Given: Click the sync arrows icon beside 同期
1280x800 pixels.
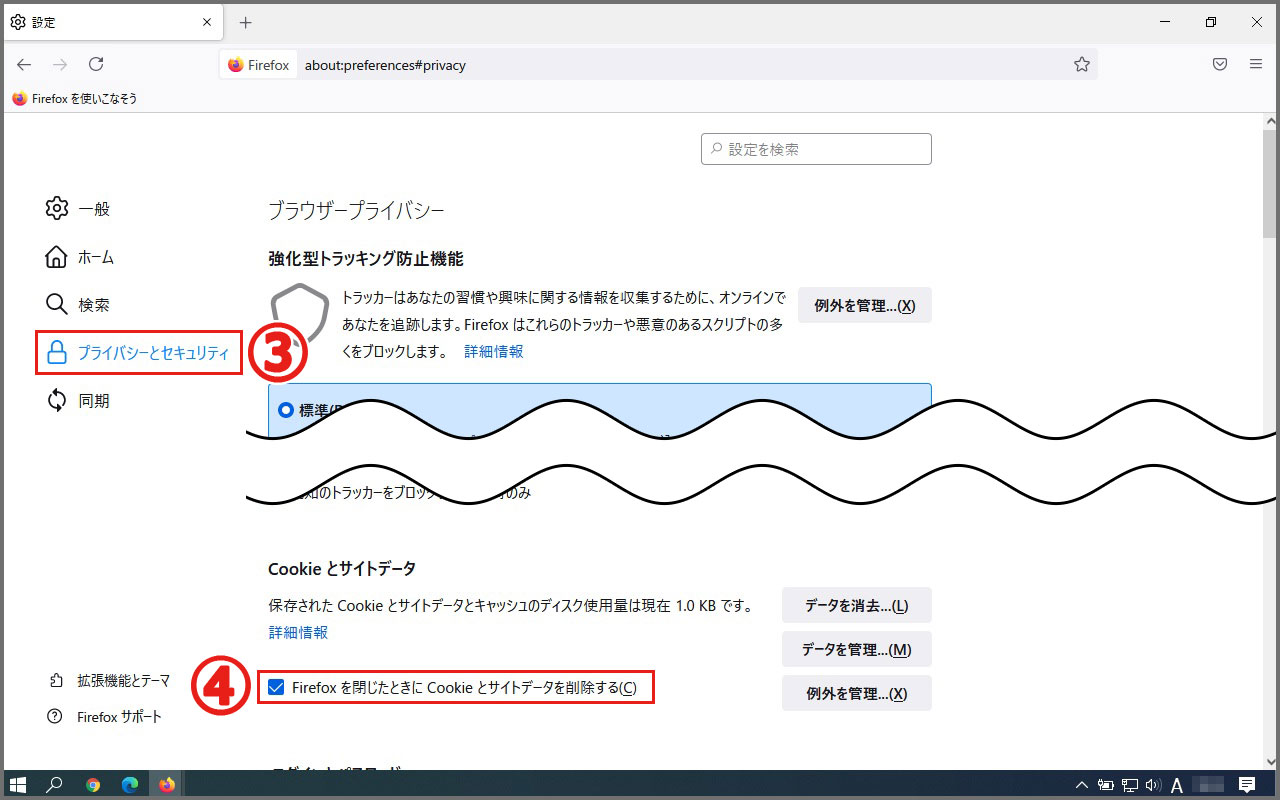Looking at the screenshot, I should click(57, 401).
